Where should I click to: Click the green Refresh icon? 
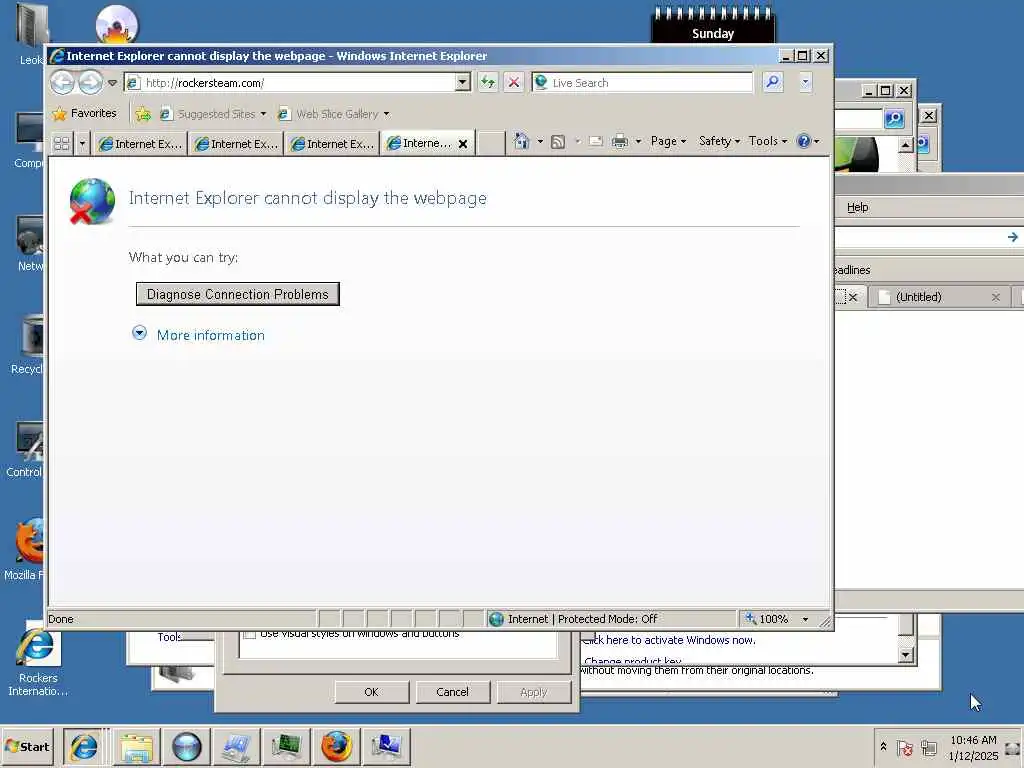(488, 83)
